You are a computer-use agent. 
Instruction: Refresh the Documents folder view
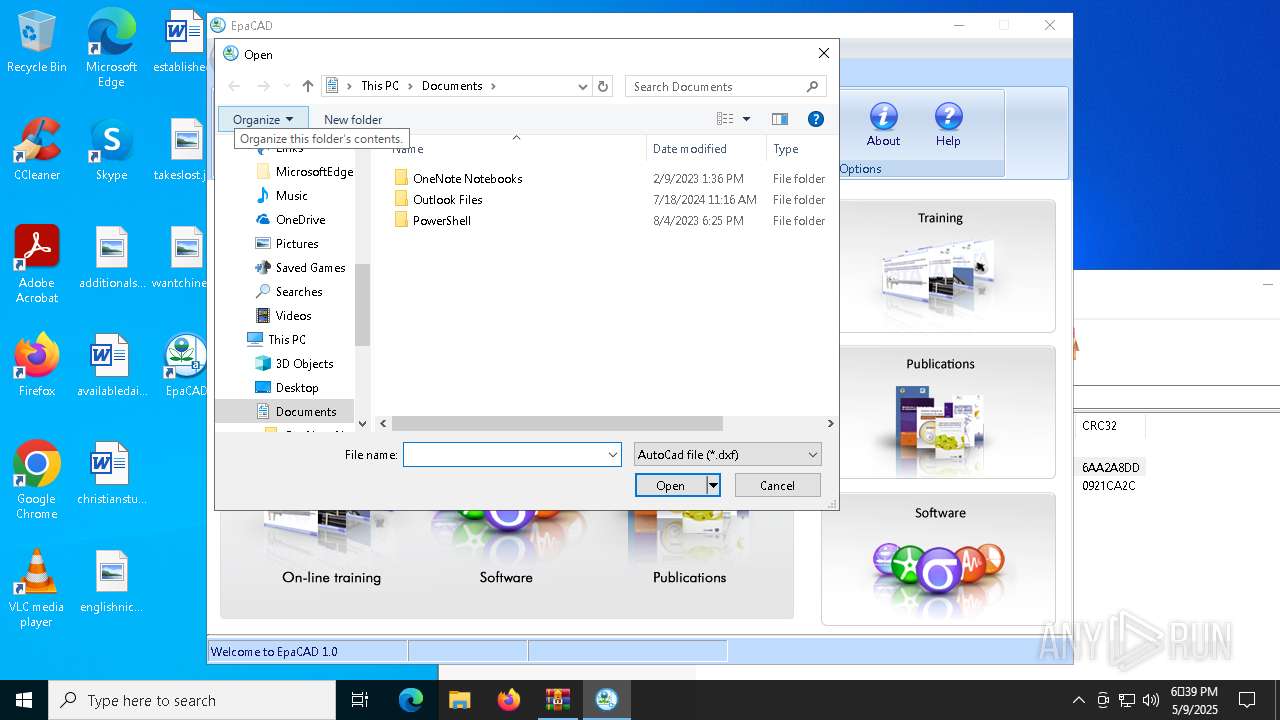[603, 86]
